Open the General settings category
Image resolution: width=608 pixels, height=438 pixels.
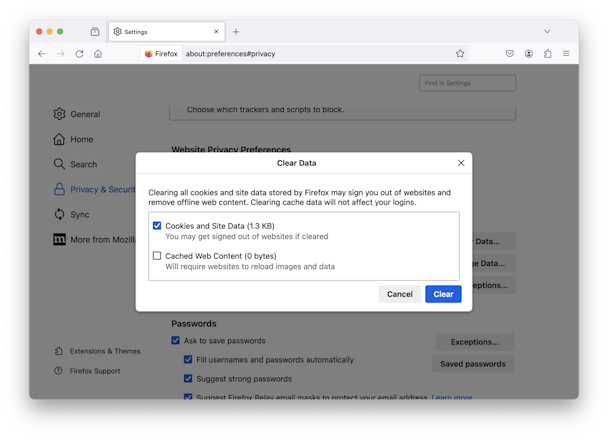click(77, 114)
